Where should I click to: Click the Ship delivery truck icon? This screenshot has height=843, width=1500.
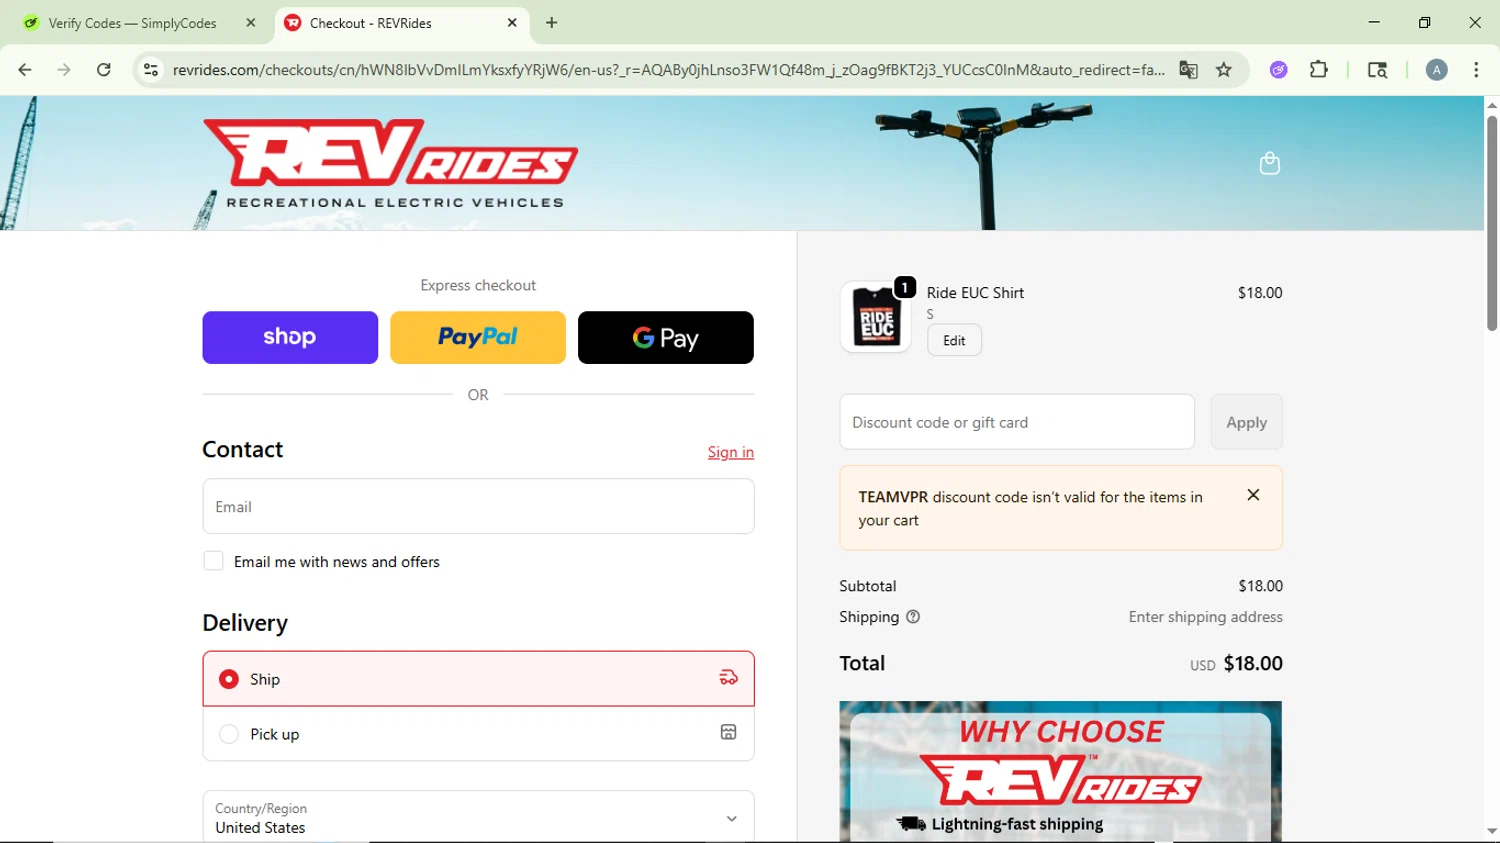(x=728, y=678)
